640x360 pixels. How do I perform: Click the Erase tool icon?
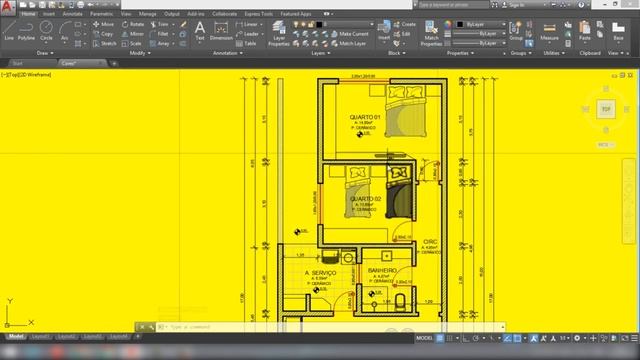[x=183, y=24]
